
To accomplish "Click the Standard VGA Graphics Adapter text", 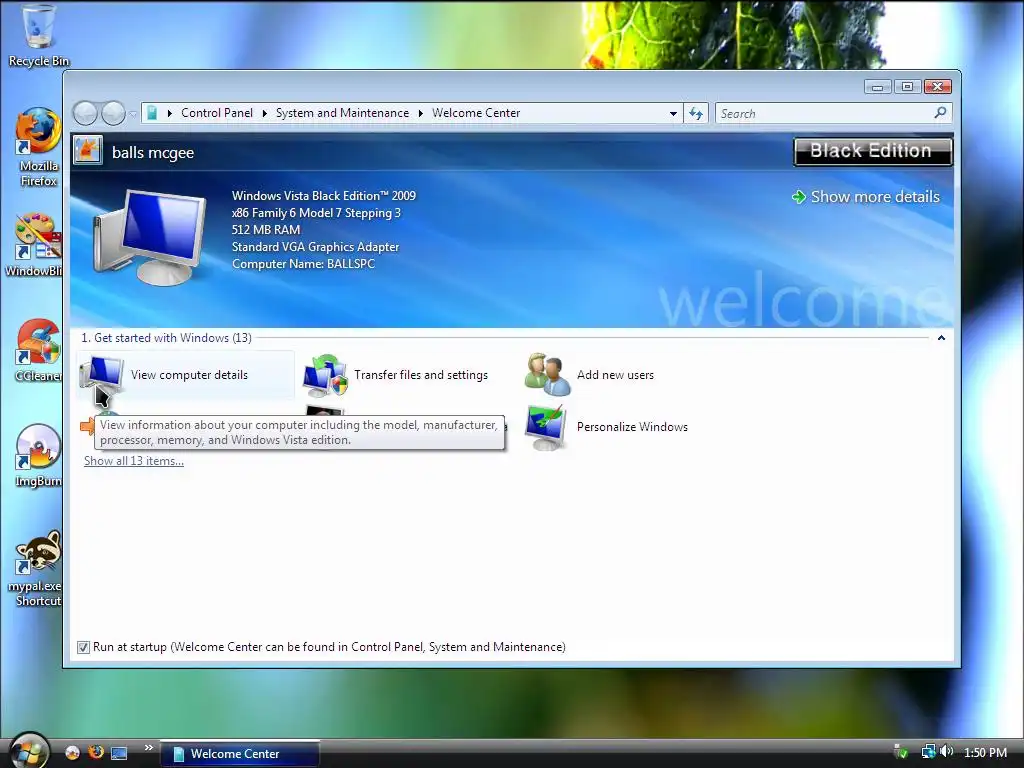I will coord(315,247).
